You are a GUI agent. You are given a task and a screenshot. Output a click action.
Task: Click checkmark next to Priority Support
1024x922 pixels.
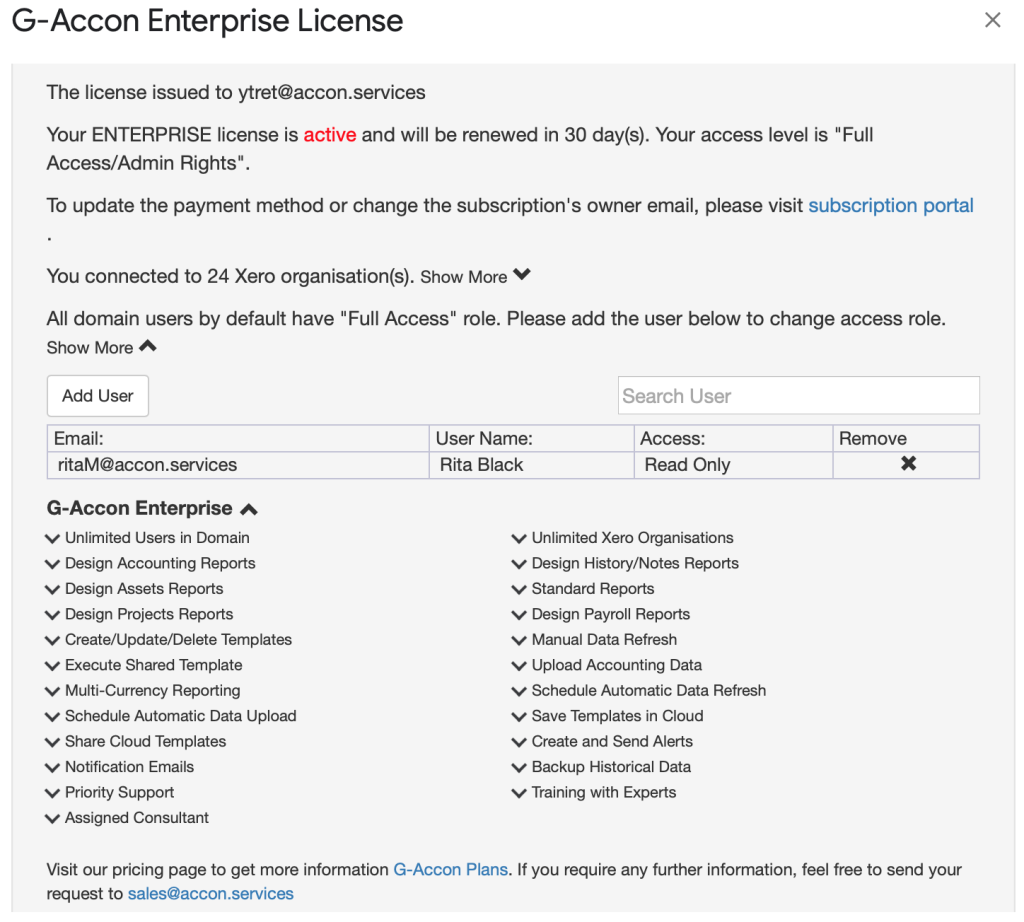tap(52, 793)
